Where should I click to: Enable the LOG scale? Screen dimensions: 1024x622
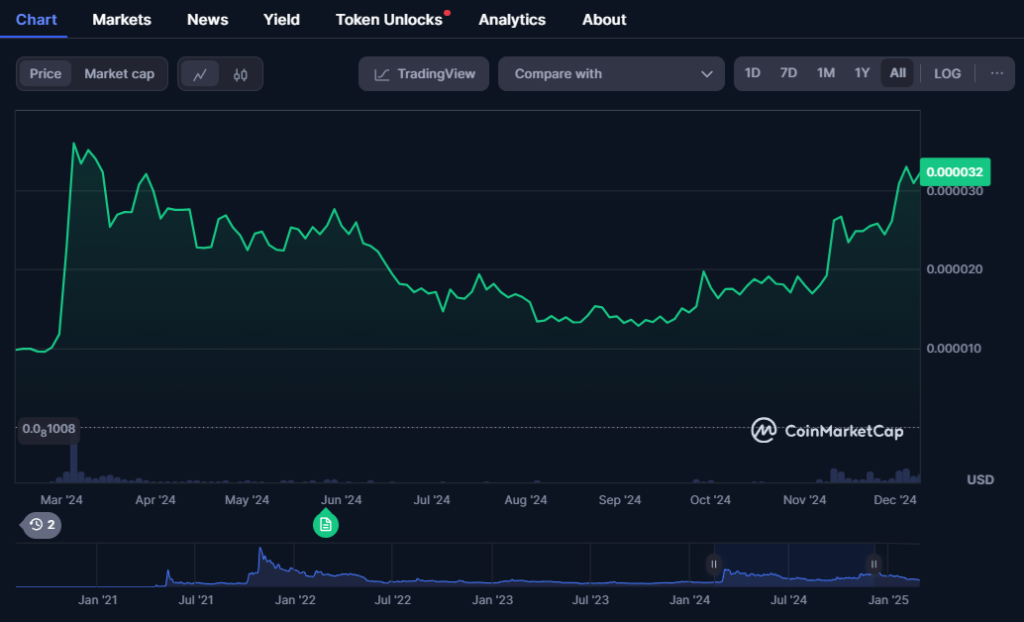947,74
